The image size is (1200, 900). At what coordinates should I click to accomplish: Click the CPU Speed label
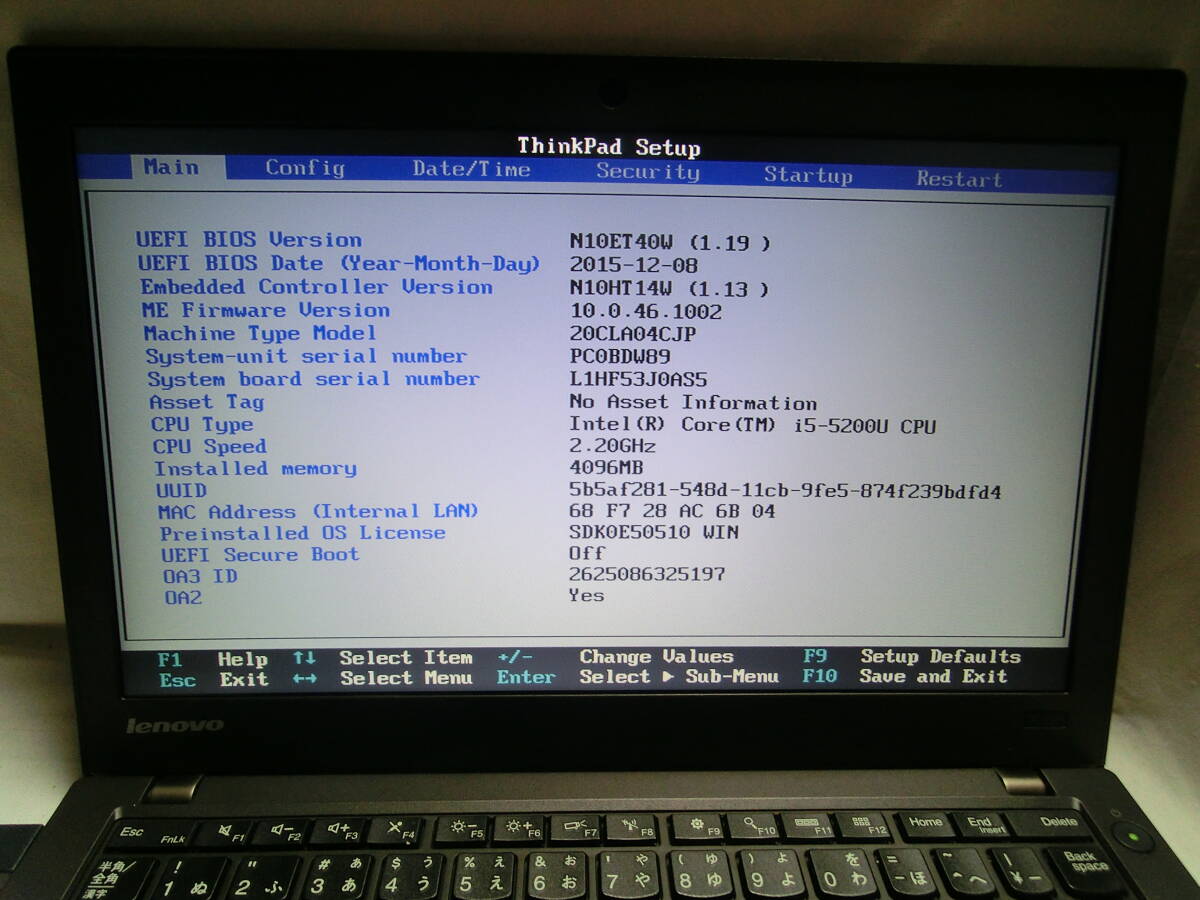pyautogui.click(x=209, y=447)
